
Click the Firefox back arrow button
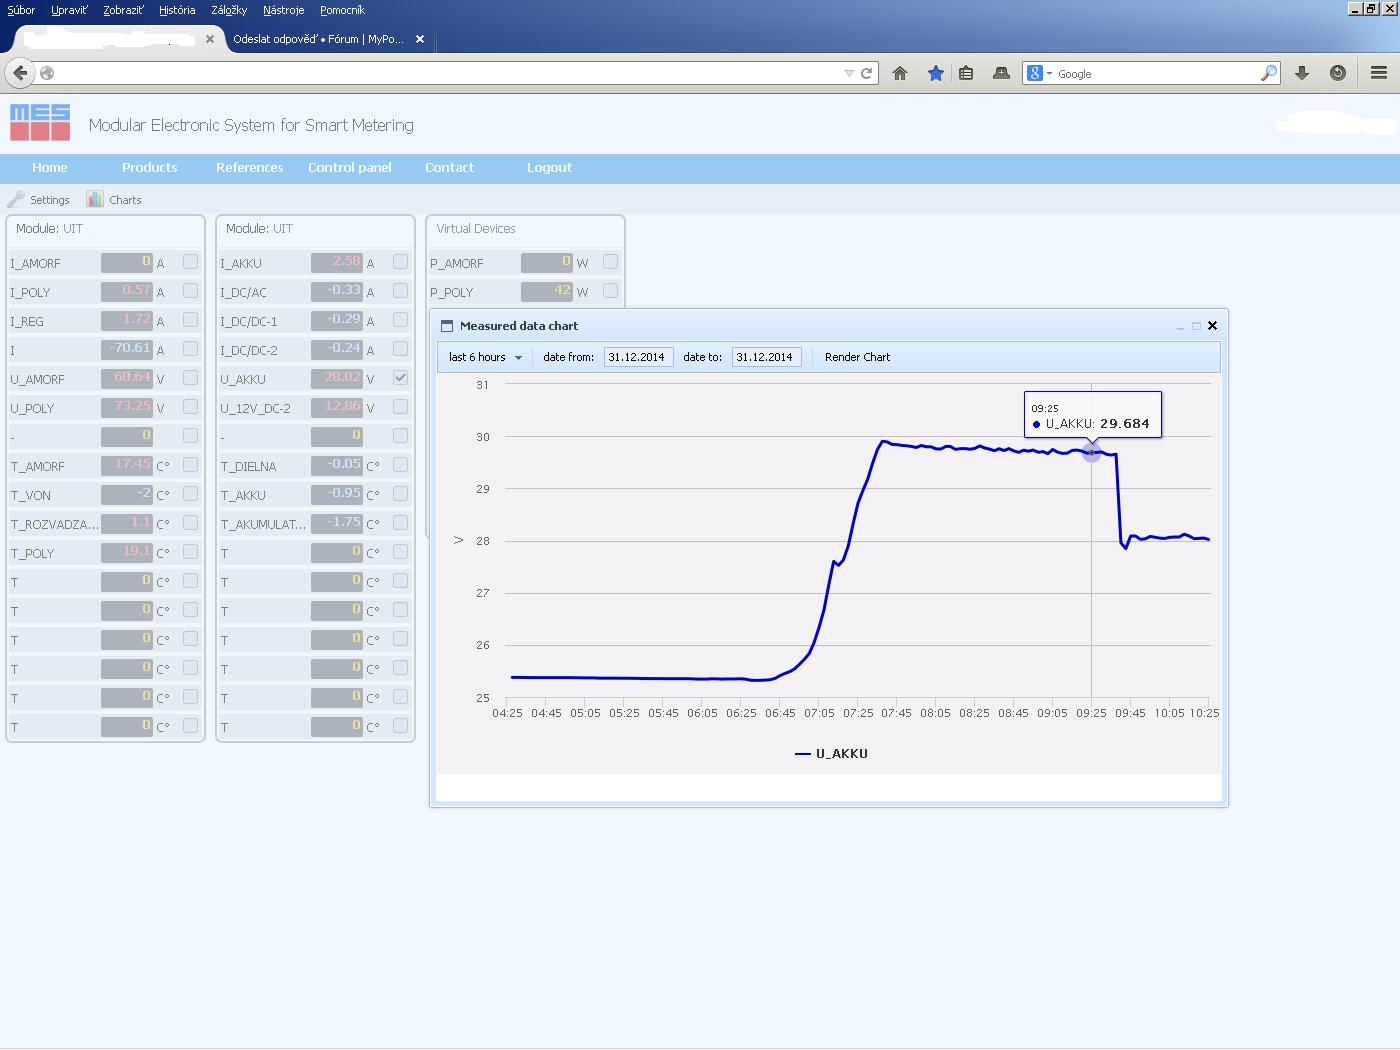(x=20, y=73)
